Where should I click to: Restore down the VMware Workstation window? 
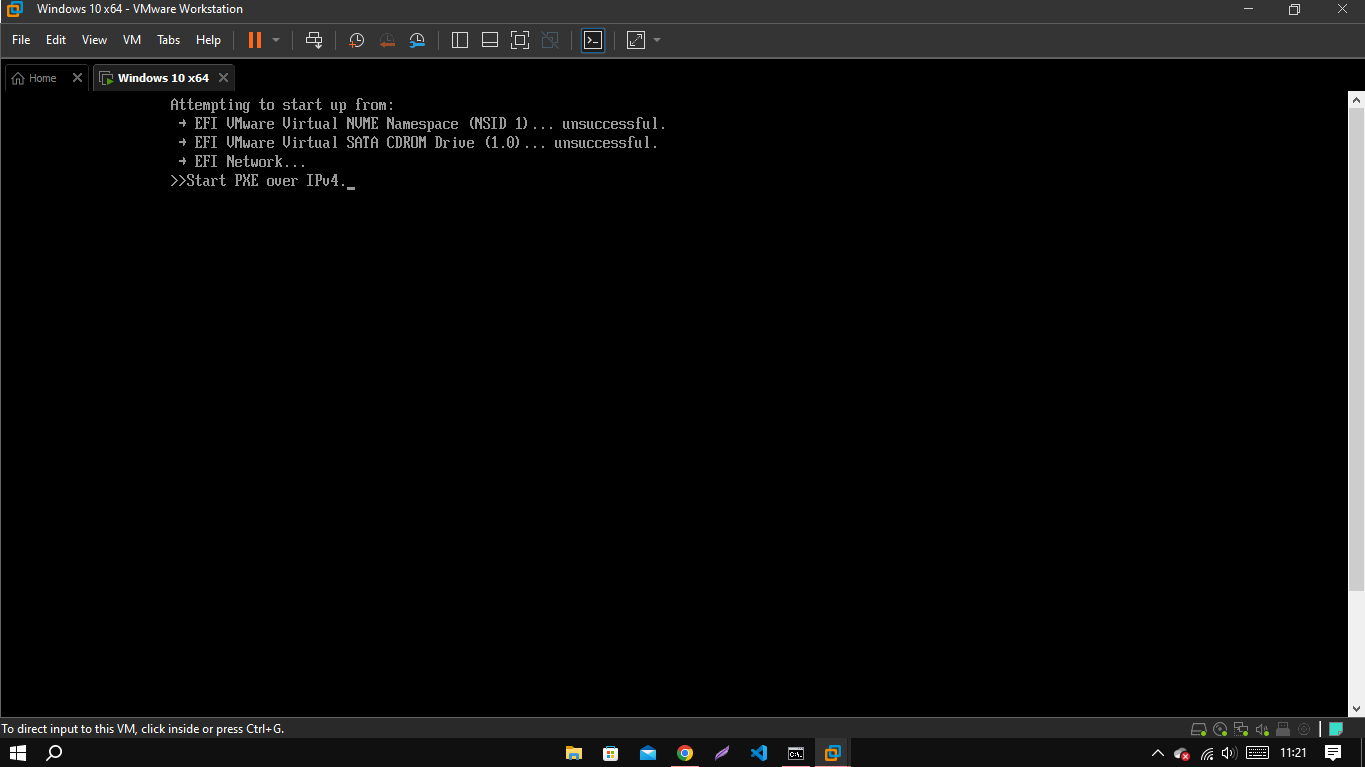pyautogui.click(x=1294, y=10)
